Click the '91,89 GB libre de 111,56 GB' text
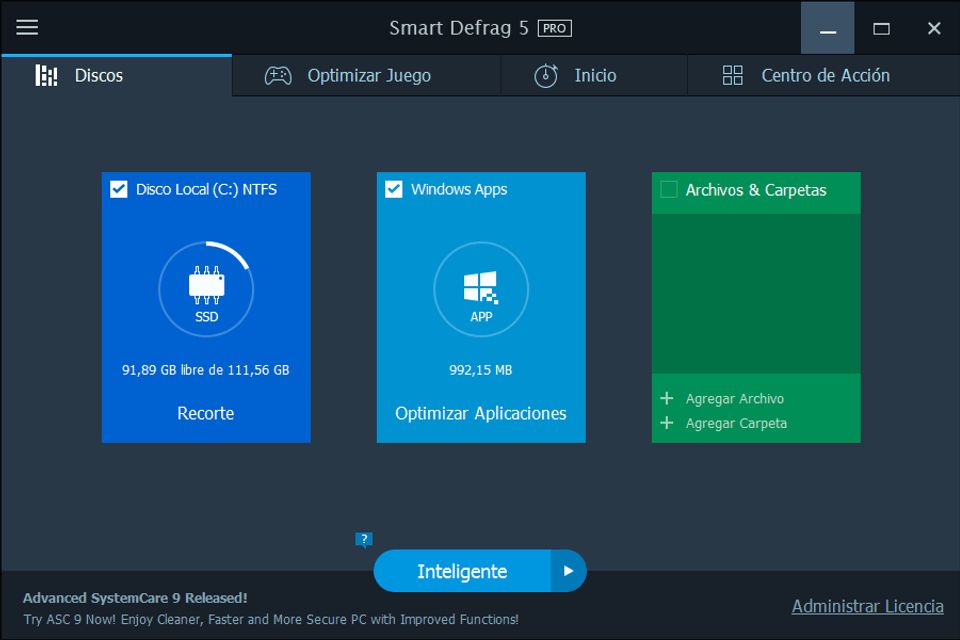 pyautogui.click(x=206, y=370)
